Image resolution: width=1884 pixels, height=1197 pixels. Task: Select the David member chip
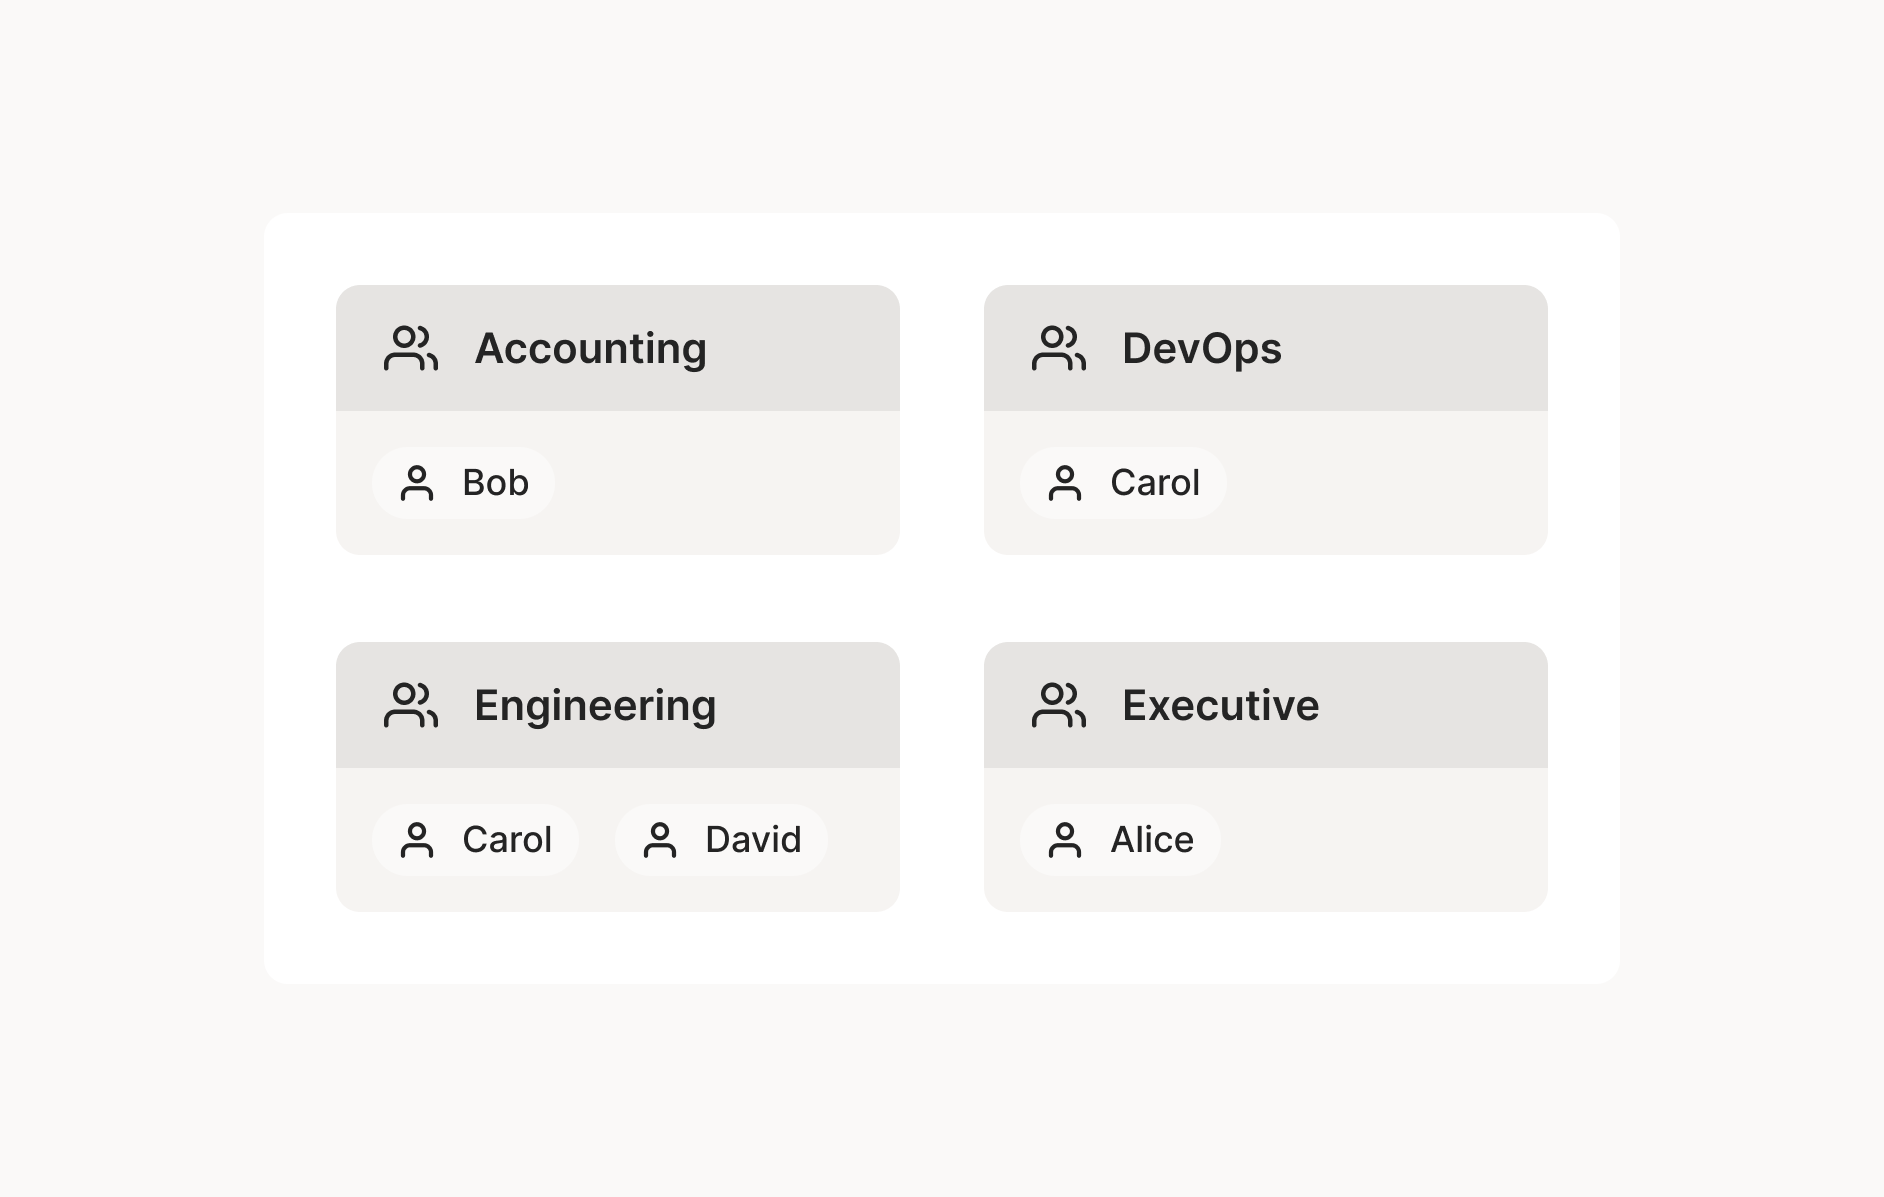722,840
